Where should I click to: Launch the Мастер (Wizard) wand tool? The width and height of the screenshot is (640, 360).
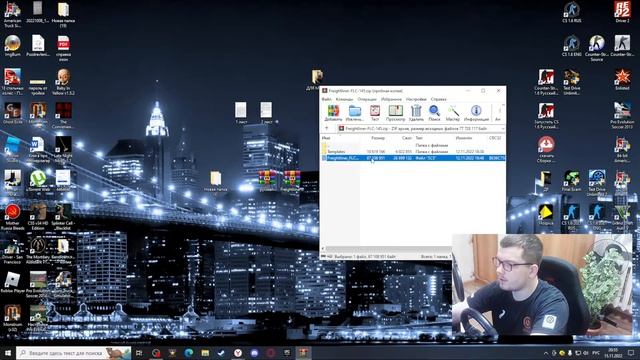tap(453, 113)
